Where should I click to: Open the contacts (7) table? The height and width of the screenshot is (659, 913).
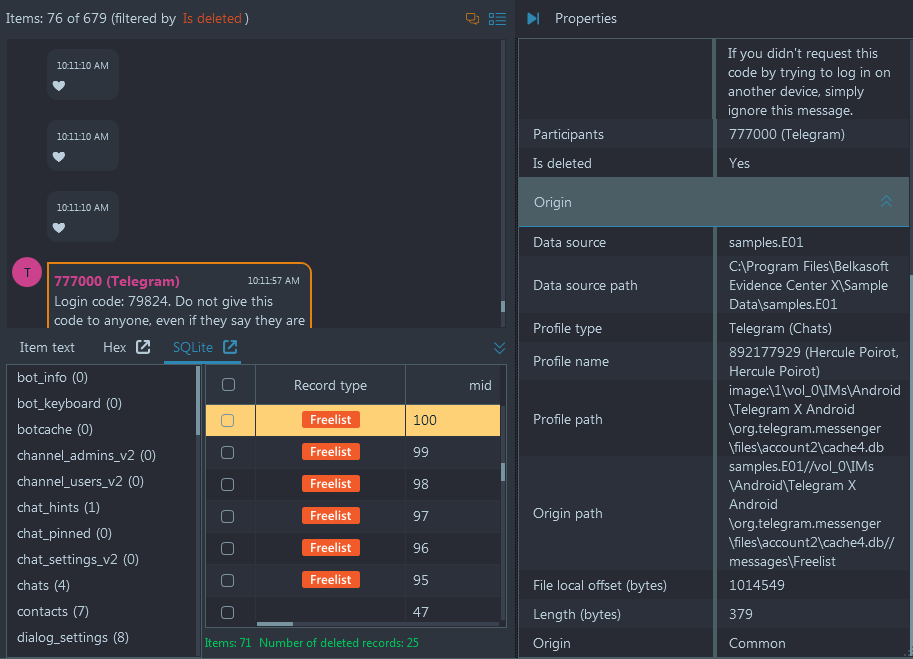point(52,611)
